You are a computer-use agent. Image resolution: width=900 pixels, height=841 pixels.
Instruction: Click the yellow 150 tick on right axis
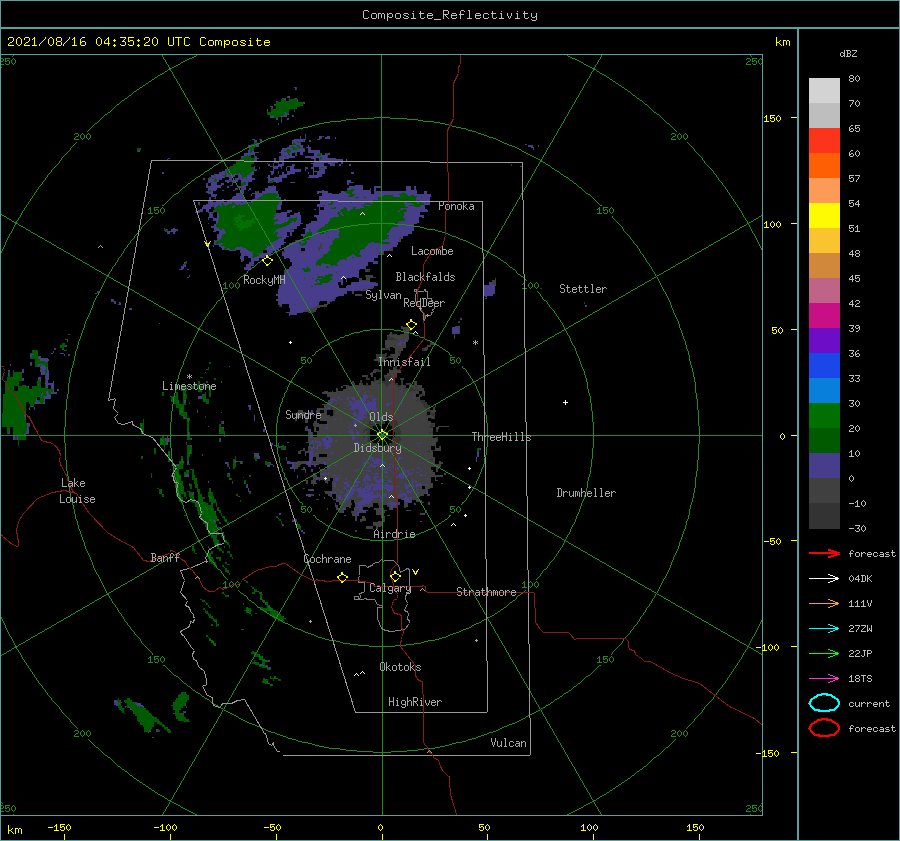[772, 118]
